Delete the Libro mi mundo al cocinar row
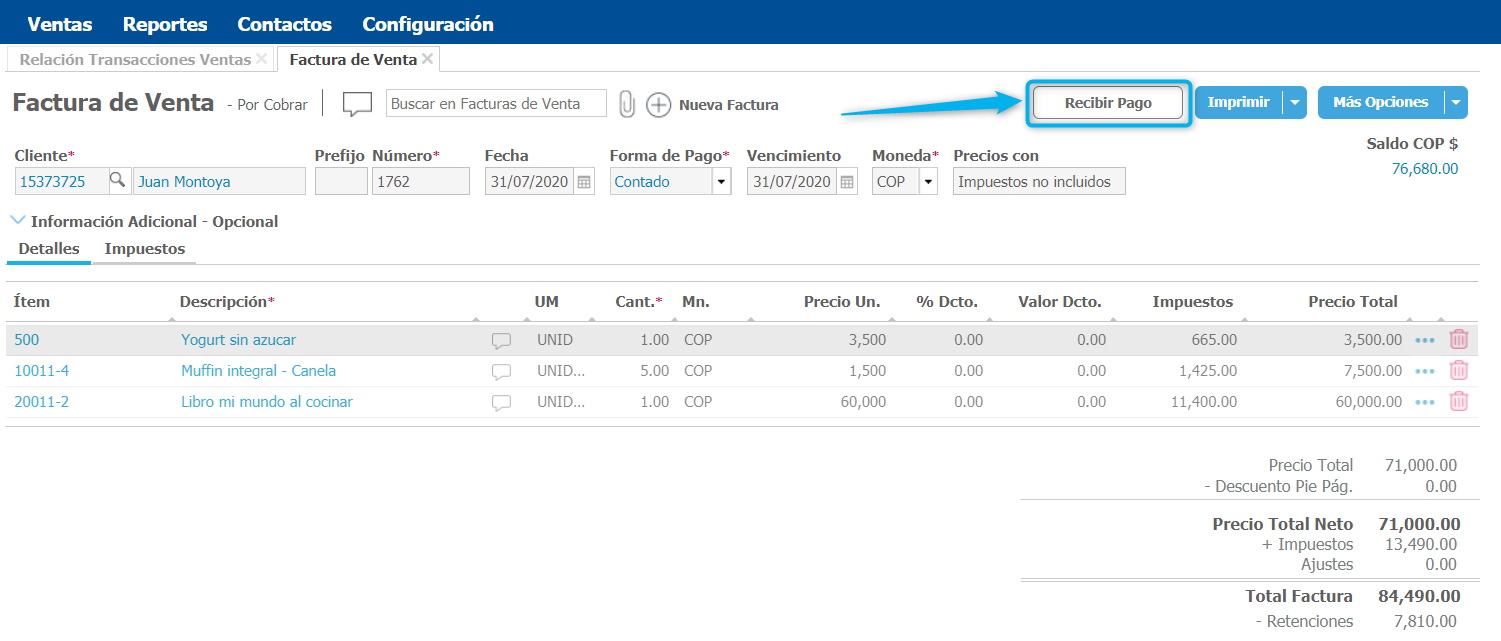This screenshot has width=1501, height=641. pyautogui.click(x=1459, y=402)
